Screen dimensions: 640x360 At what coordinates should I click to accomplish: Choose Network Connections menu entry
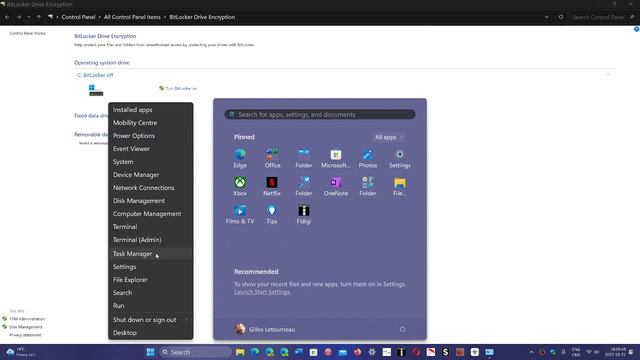[x=151, y=188]
